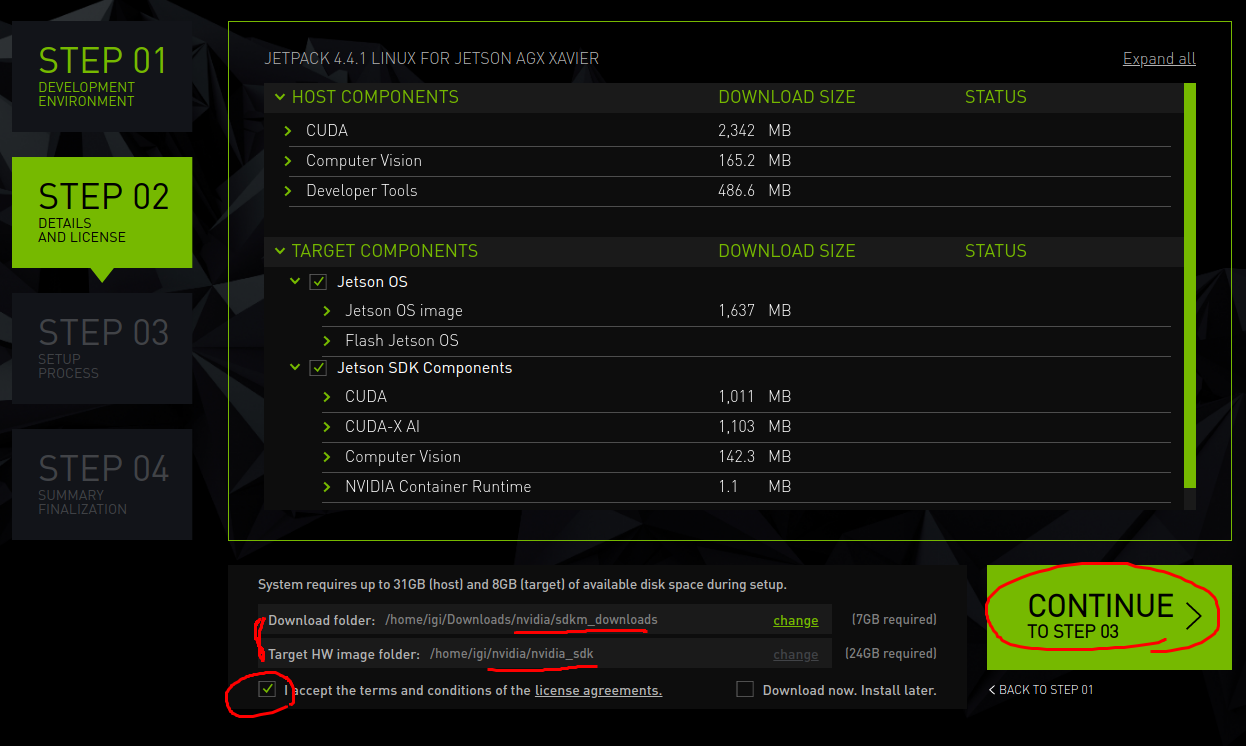
Task: Expand the CUDA-X AI row
Action: click(327, 427)
